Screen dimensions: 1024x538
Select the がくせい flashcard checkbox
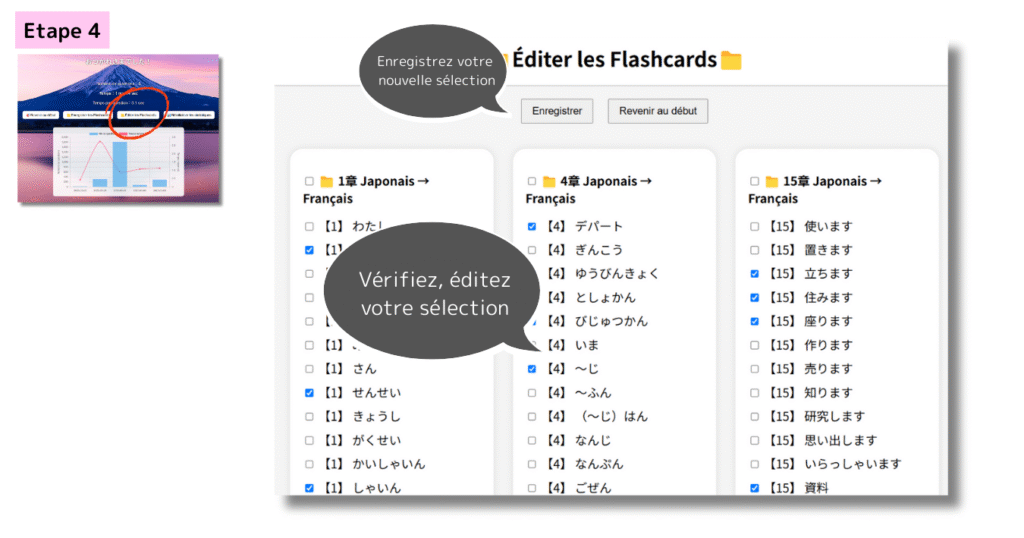[x=309, y=440]
